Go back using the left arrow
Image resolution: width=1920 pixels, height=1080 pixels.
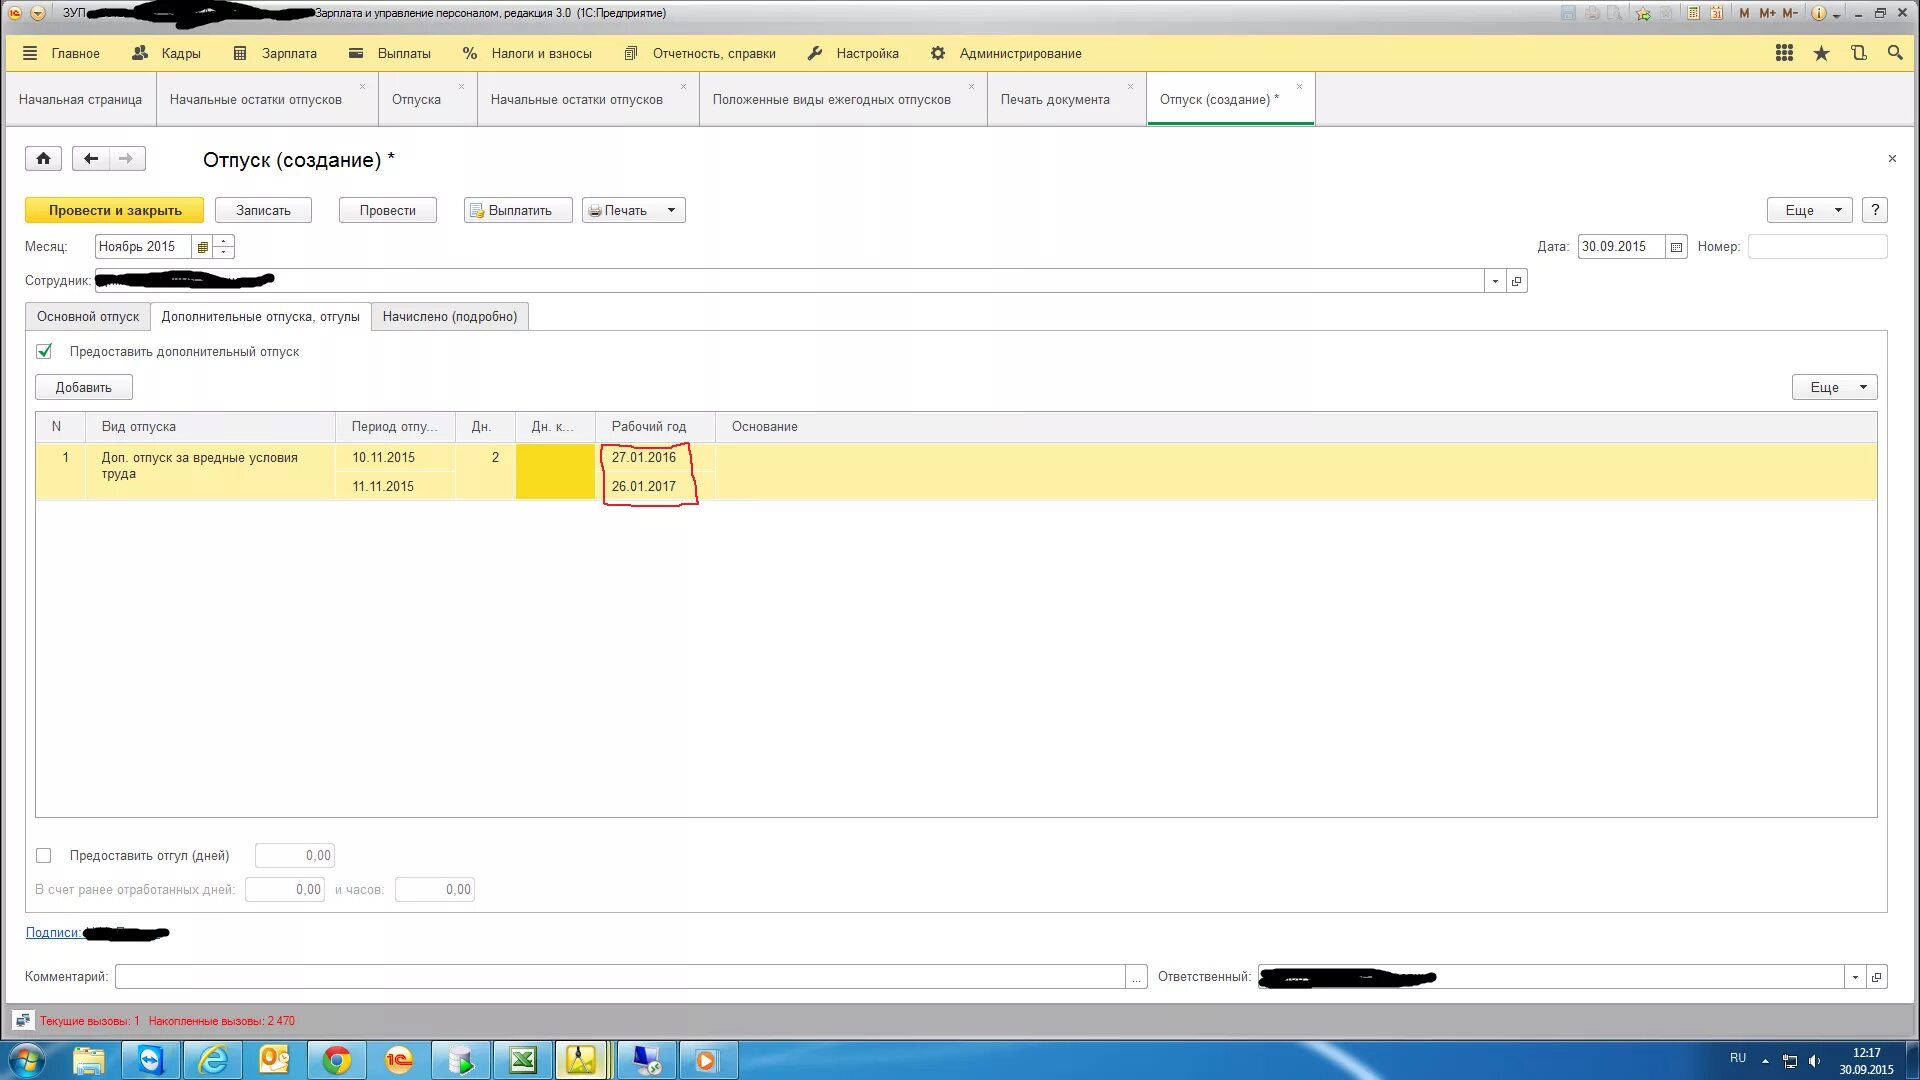click(x=91, y=159)
